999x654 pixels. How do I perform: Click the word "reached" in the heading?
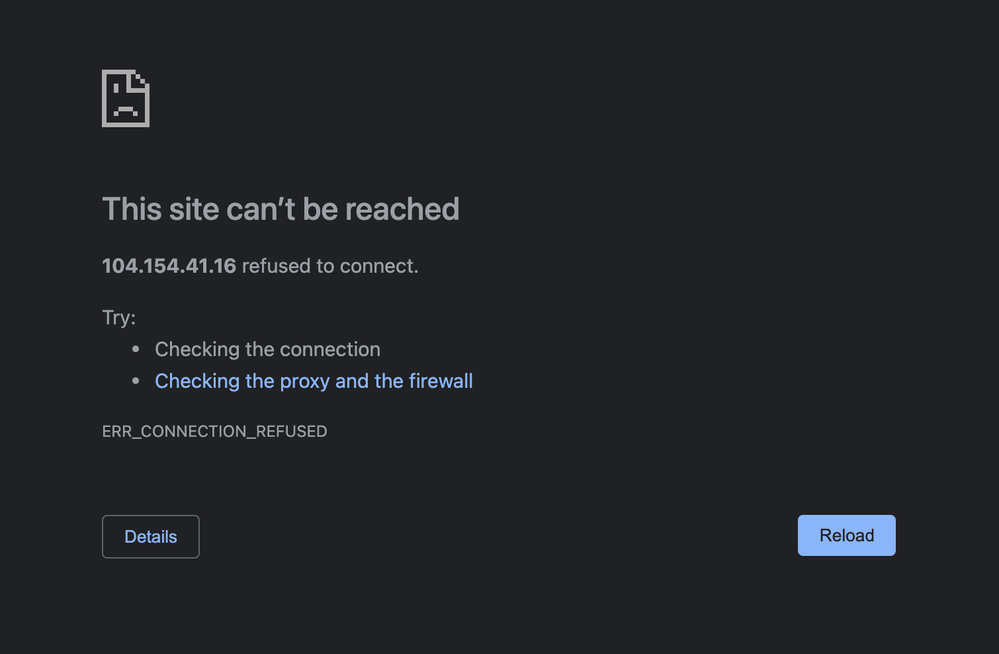click(x=402, y=209)
